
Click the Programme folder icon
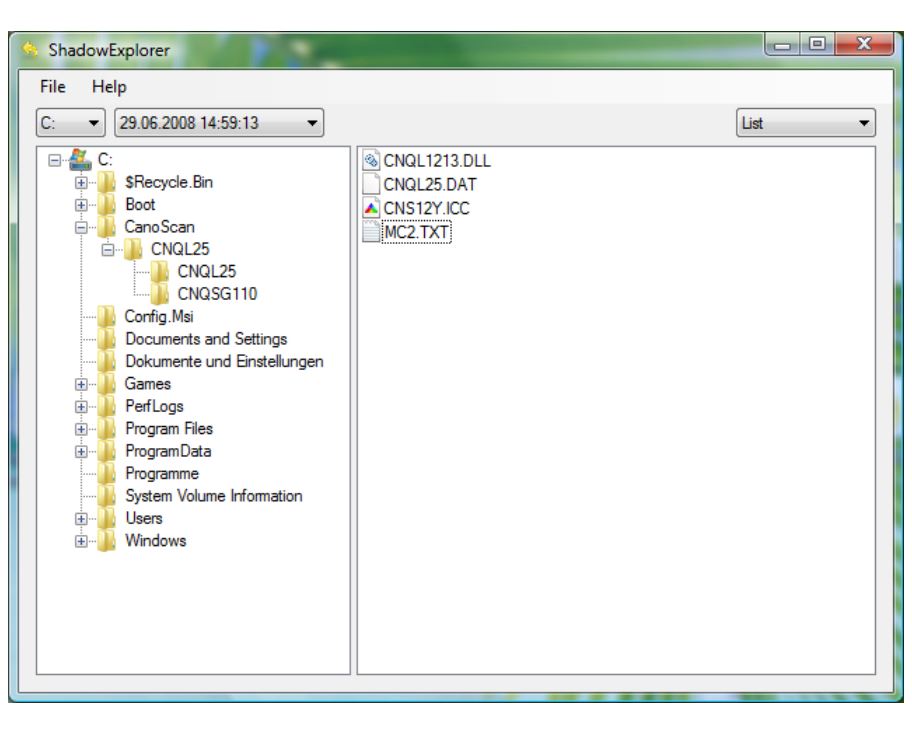(106, 473)
